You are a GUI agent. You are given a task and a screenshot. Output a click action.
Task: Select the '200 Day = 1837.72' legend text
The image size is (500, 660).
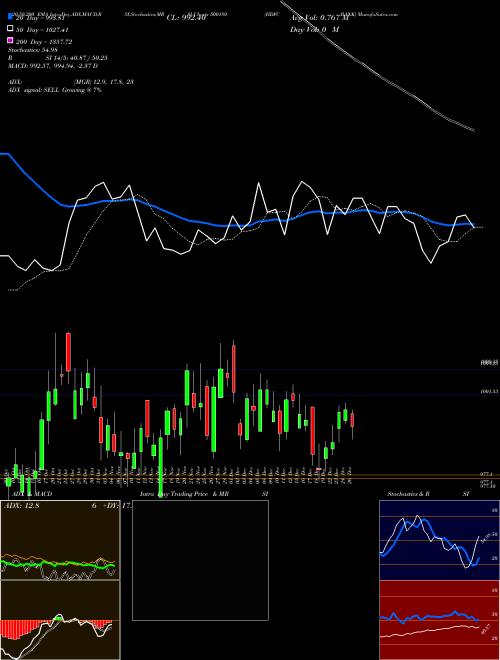[x=44, y=42]
